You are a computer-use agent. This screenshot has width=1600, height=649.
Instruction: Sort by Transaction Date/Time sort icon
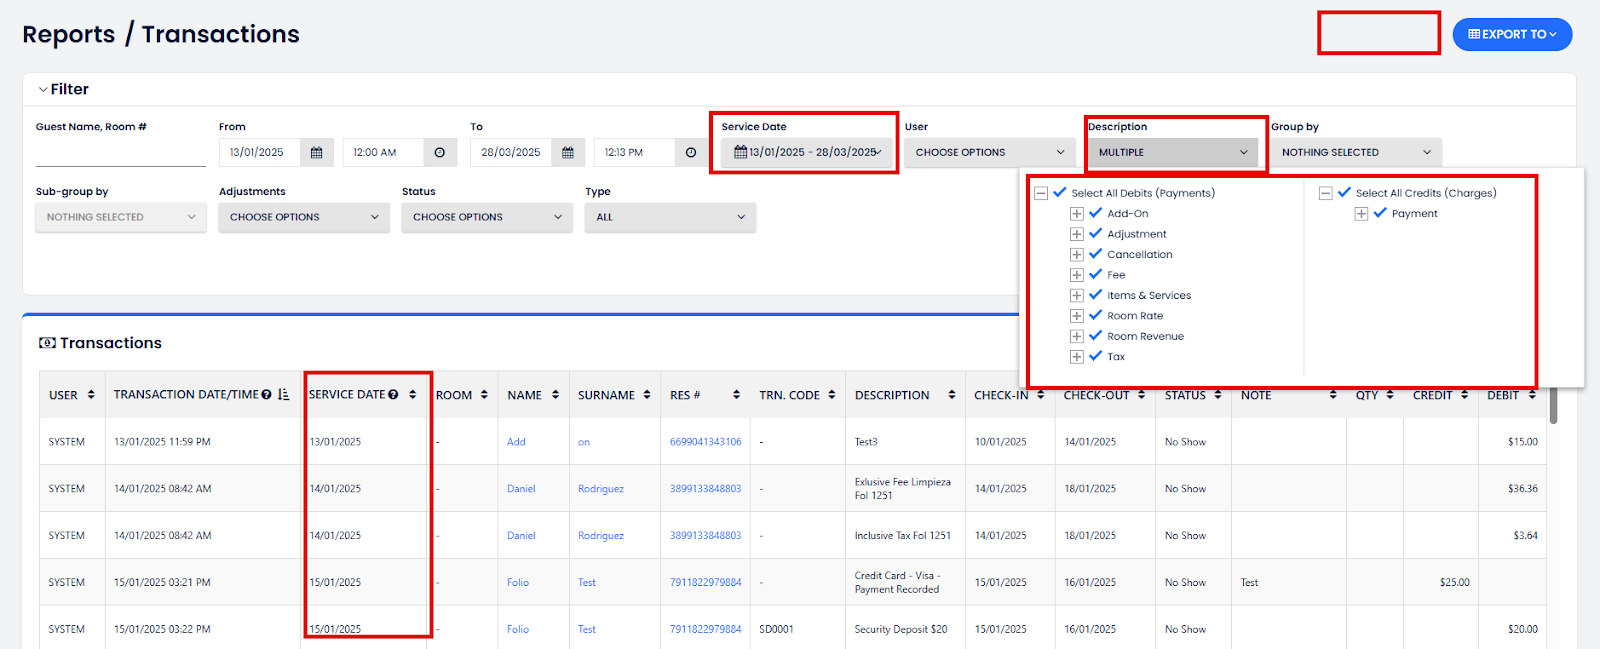(x=284, y=395)
